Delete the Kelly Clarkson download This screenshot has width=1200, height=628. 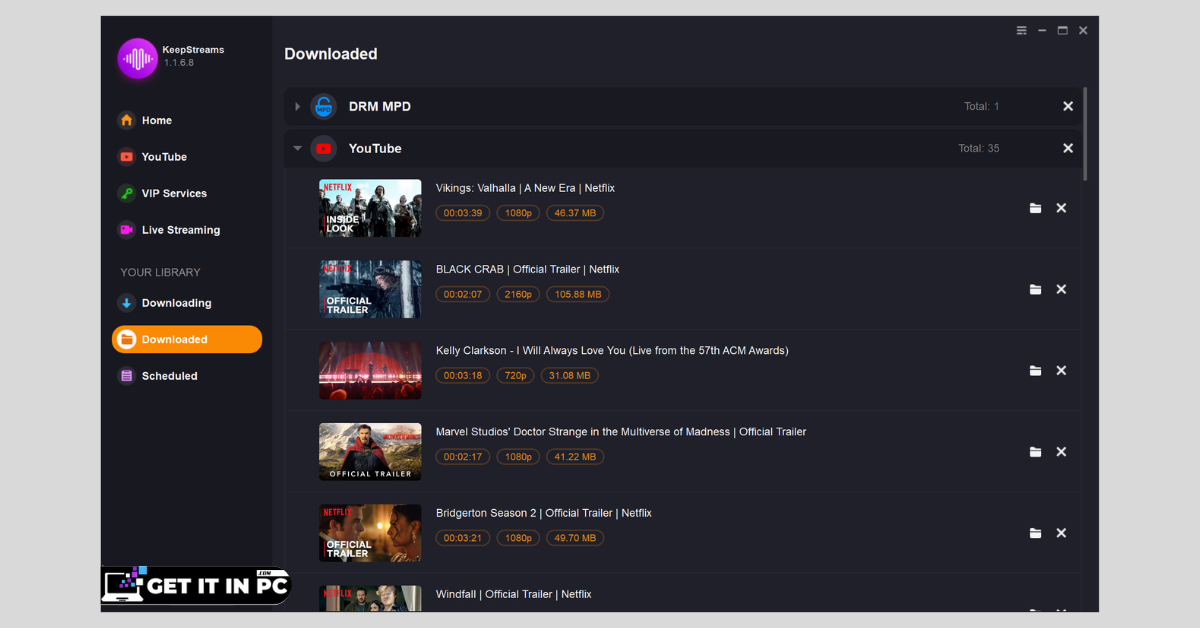(1061, 370)
